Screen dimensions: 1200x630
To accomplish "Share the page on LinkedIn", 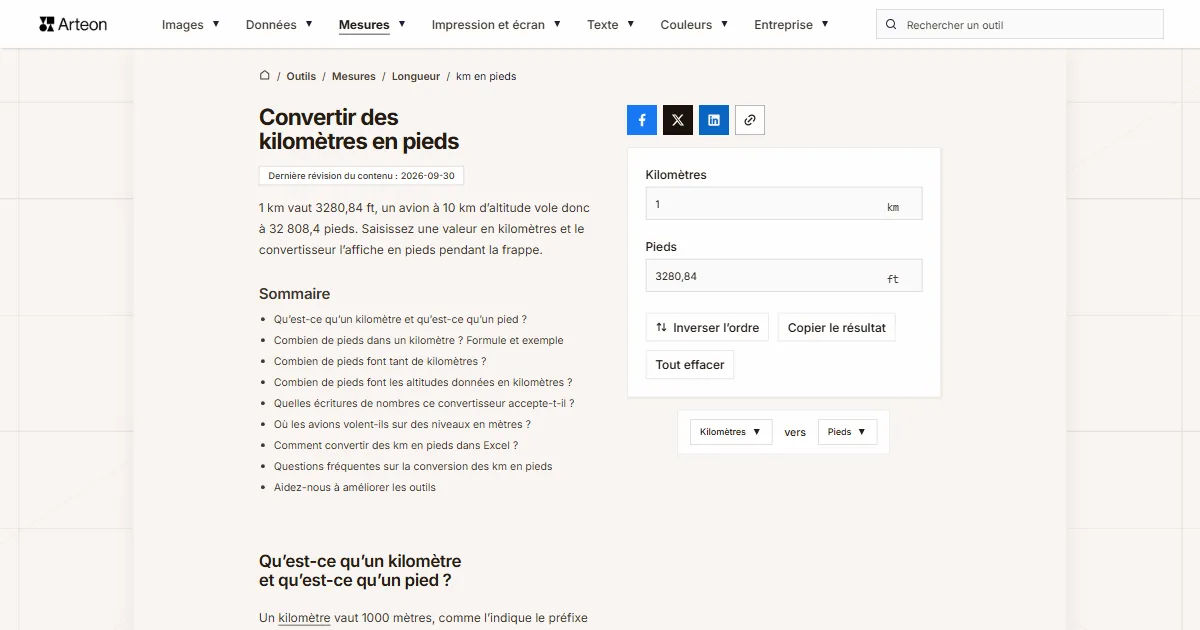I will point(714,120).
